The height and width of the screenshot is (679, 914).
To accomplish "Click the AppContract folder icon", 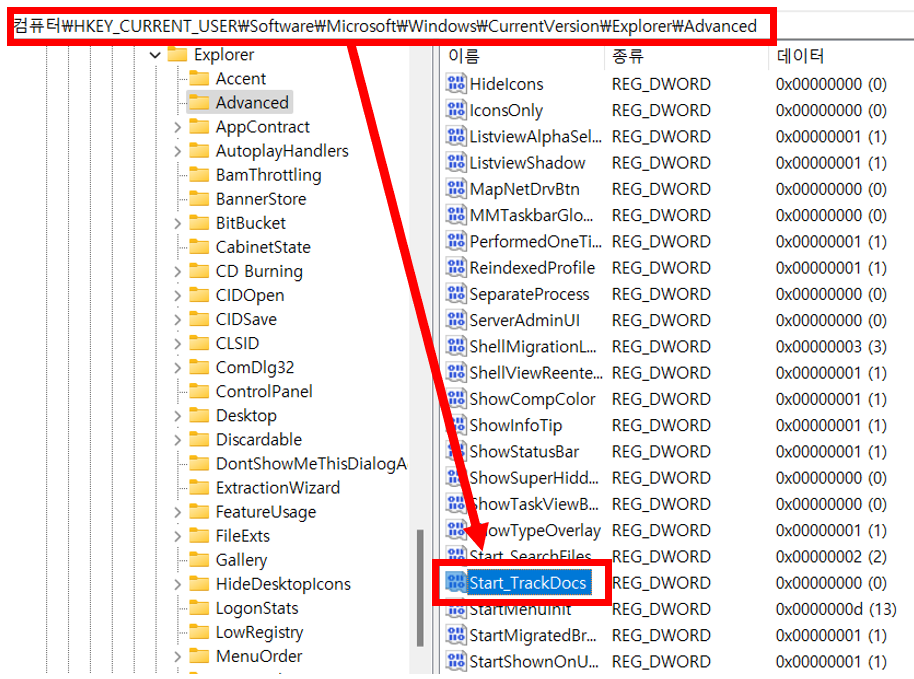I will (x=199, y=126).
